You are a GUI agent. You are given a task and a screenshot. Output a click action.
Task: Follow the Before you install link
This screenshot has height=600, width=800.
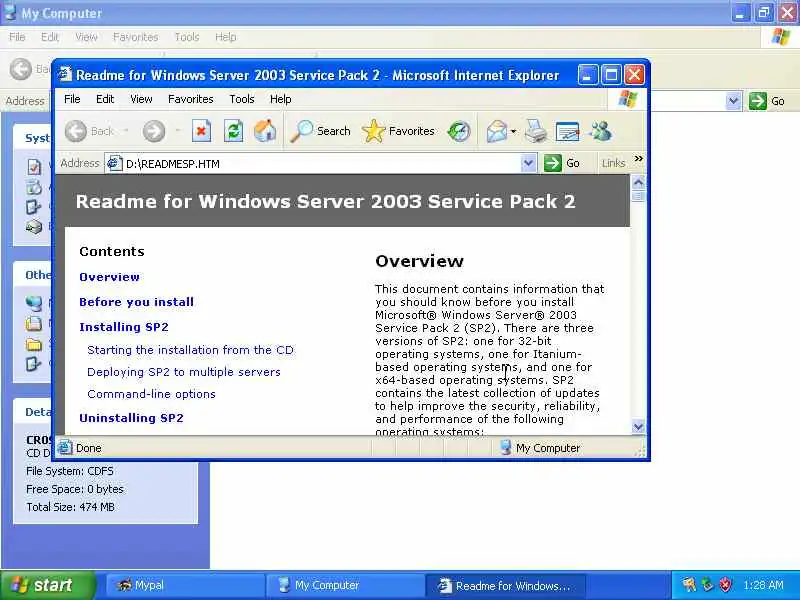[136, 302]
